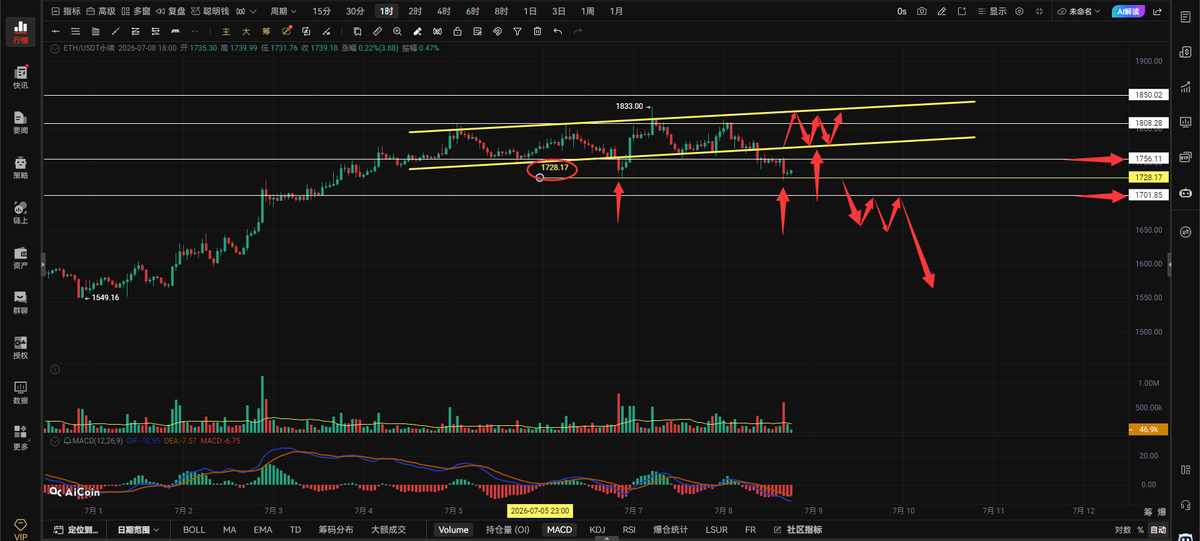The width and height of the screenshot is (1200, 541).
Task: Toggle the Volume indicator panel
Action: (x=453, y=530)
